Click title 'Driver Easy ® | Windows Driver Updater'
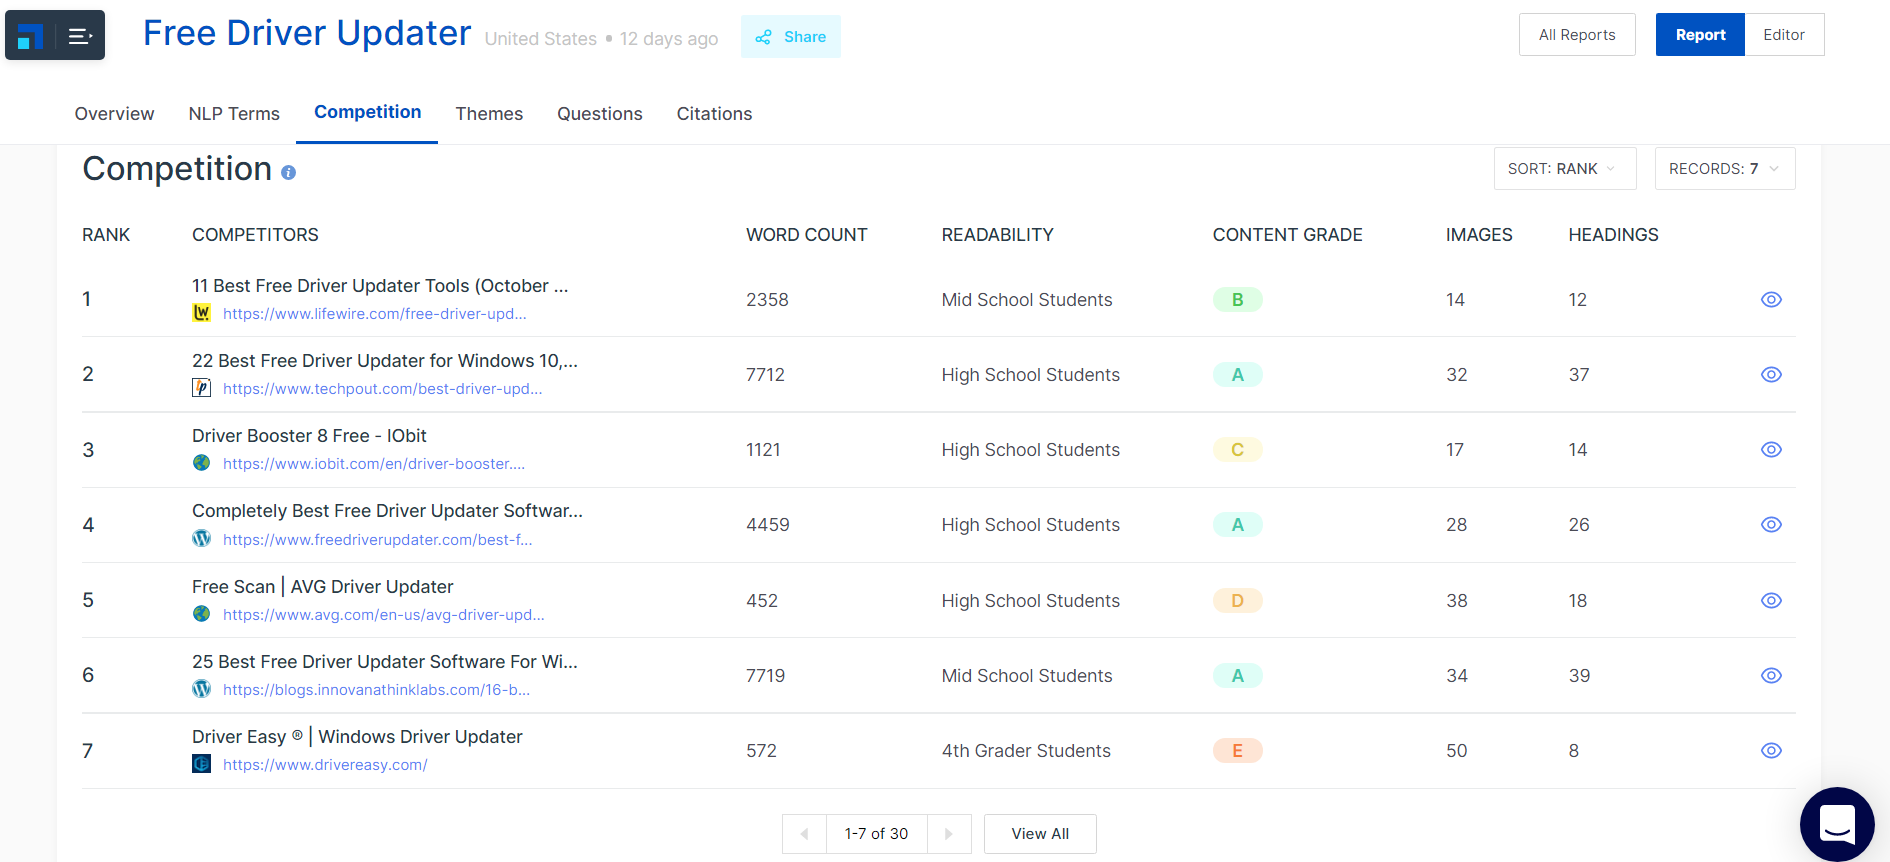The height and width of the screenshot is (862, 1890). 357,737
